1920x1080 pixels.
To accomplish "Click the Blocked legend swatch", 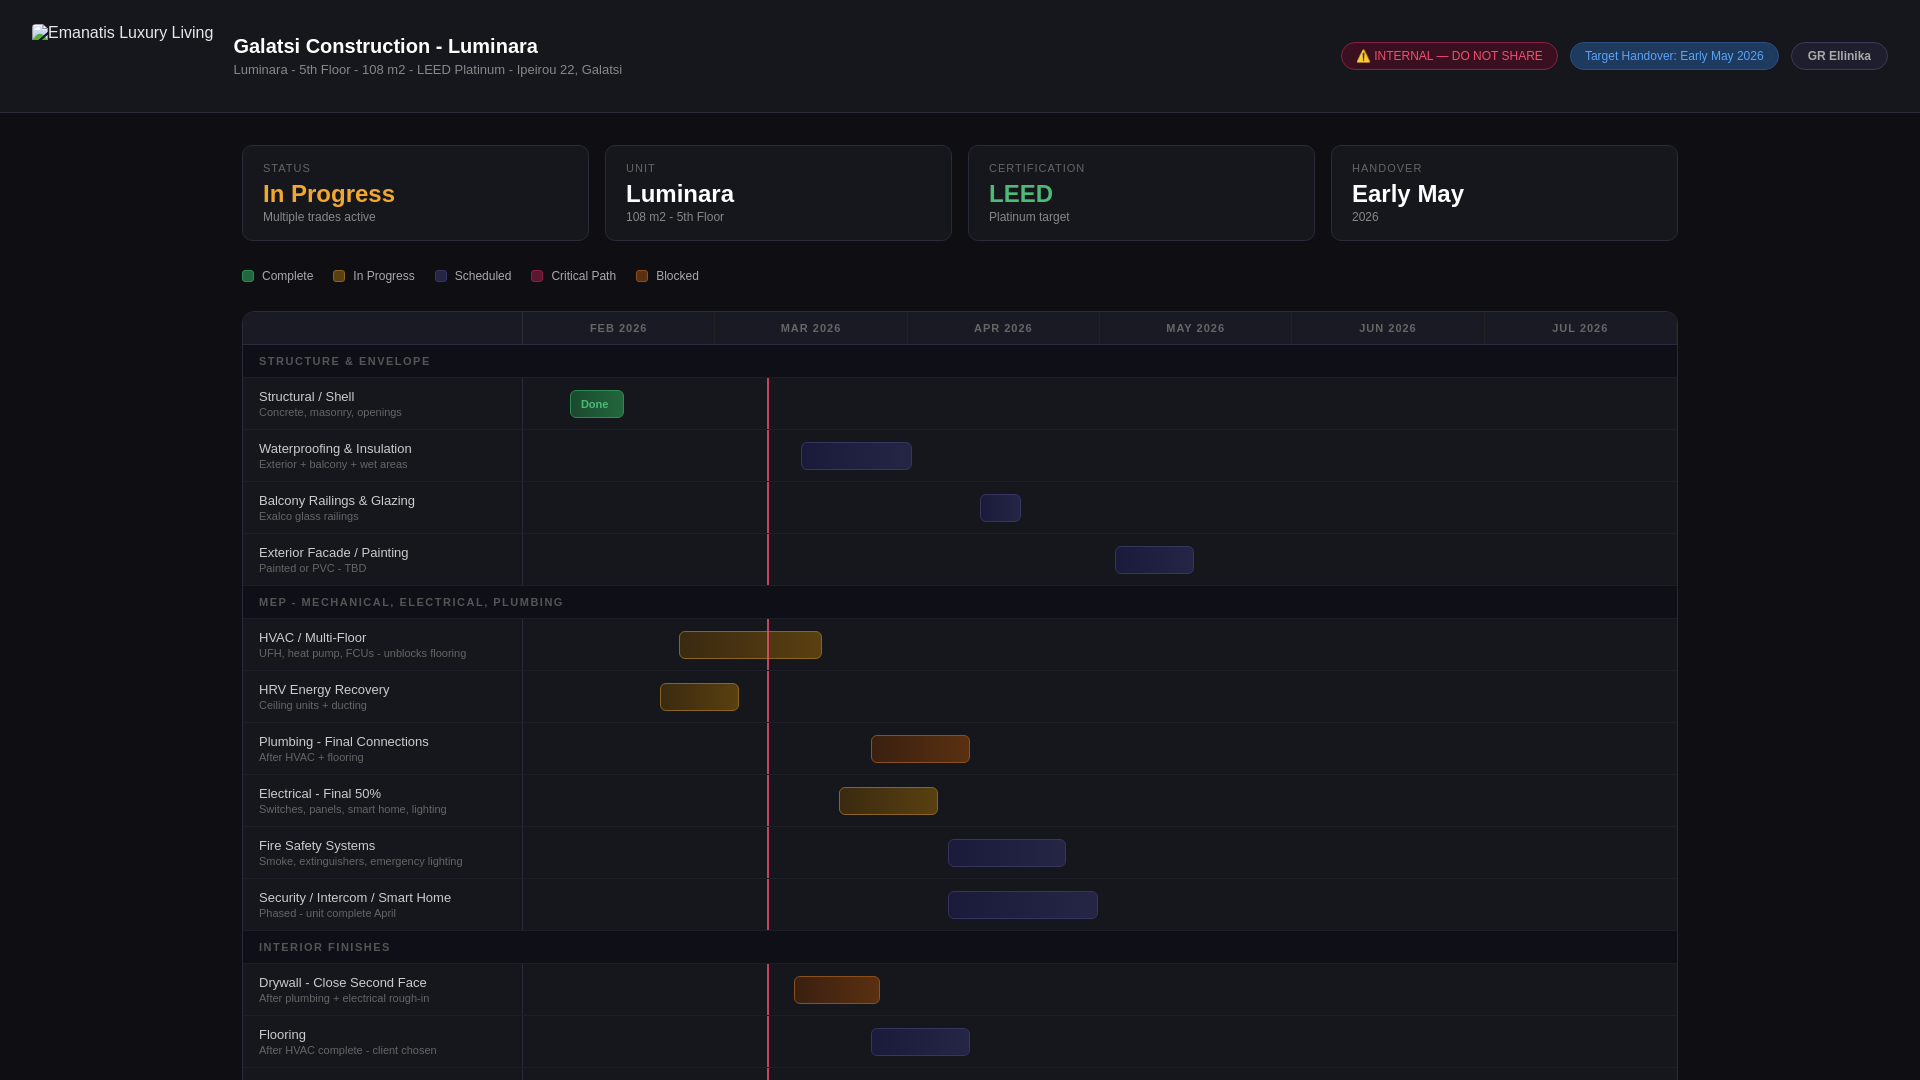I will (x=642, y=276).
